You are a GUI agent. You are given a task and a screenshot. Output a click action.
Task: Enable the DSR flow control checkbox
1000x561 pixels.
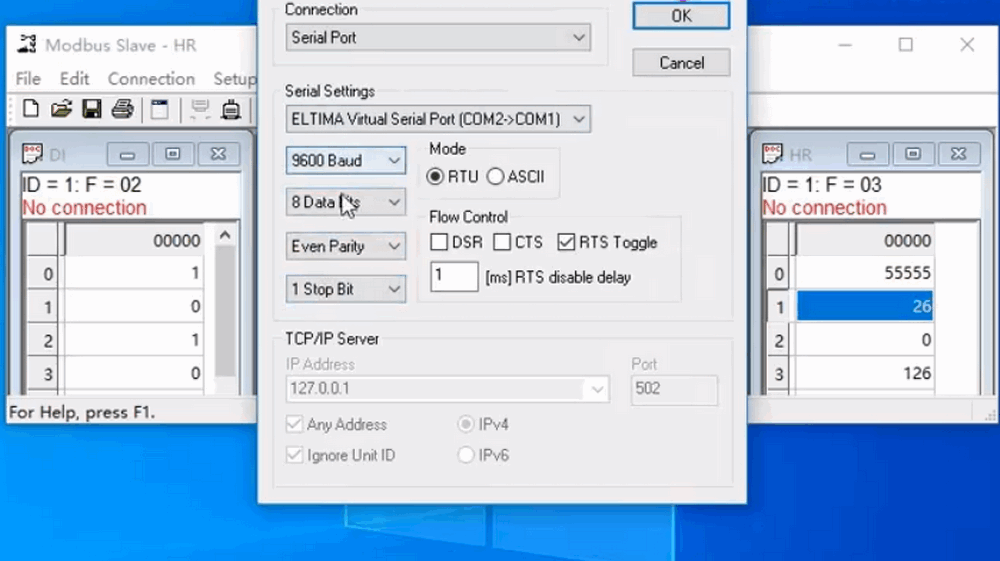439,242
